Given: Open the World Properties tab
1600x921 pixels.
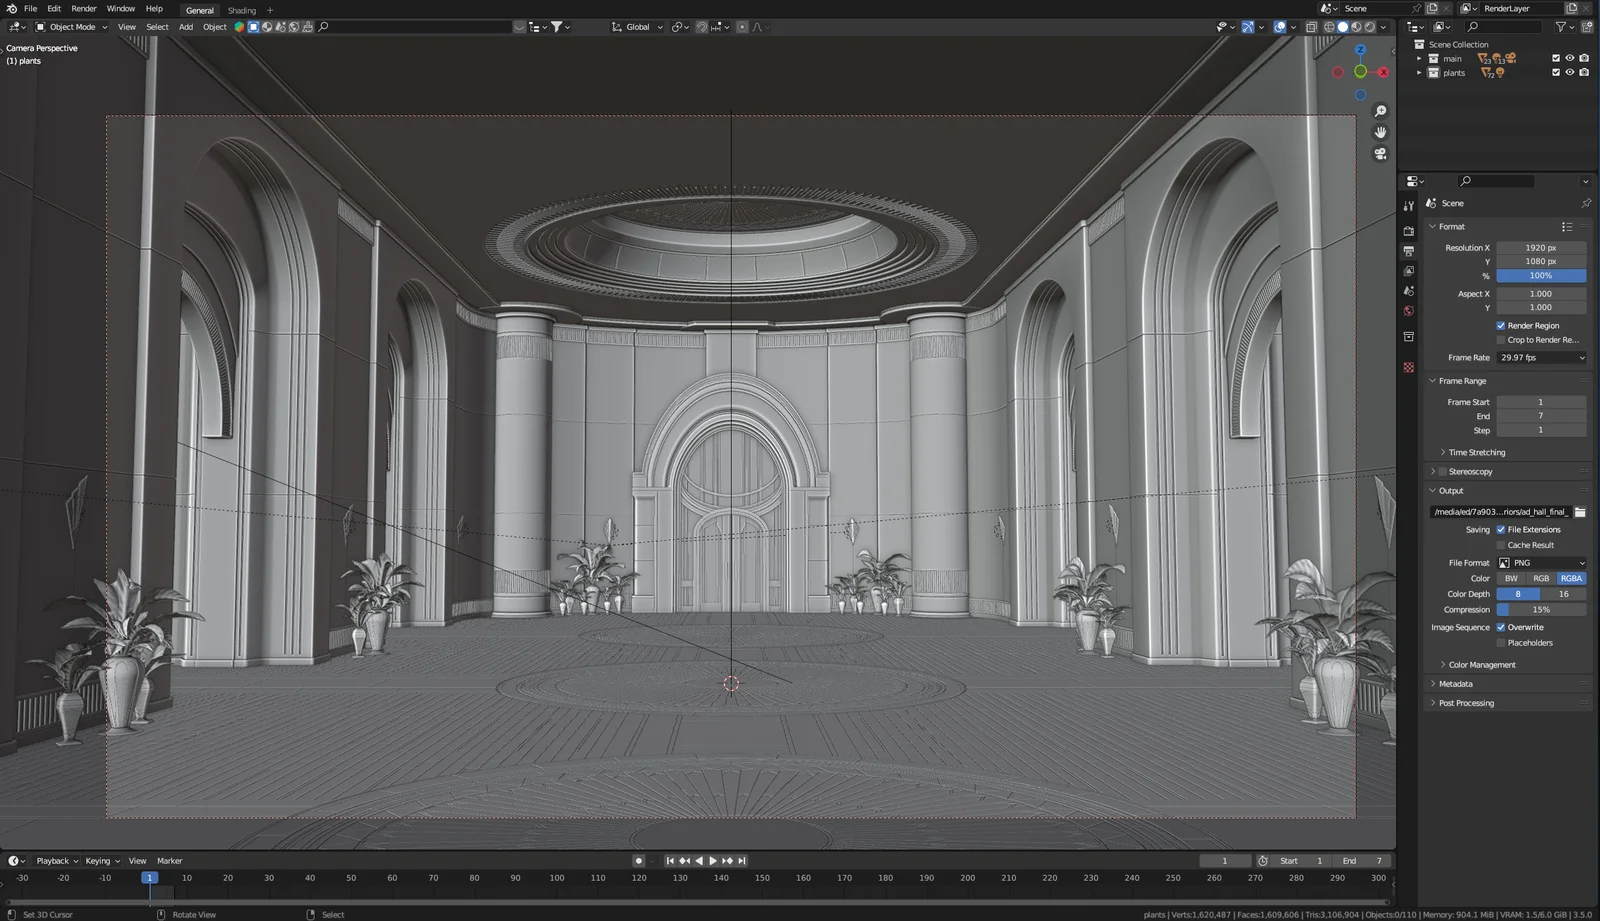Looking at the screenshot, I should click(1409, 311).
